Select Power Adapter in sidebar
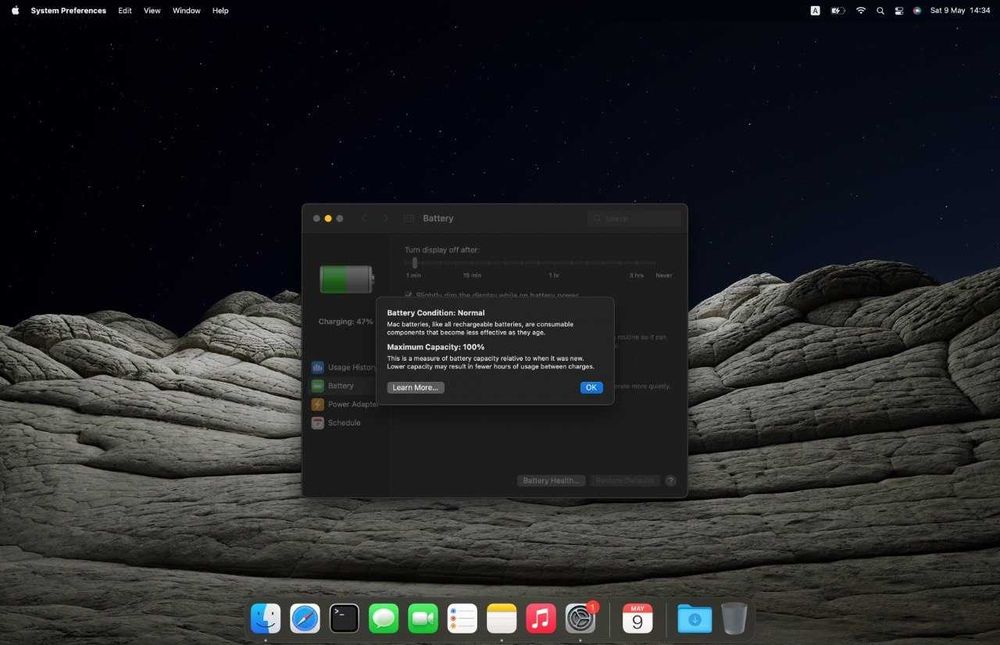The image size is (1000, 645). 344,404
